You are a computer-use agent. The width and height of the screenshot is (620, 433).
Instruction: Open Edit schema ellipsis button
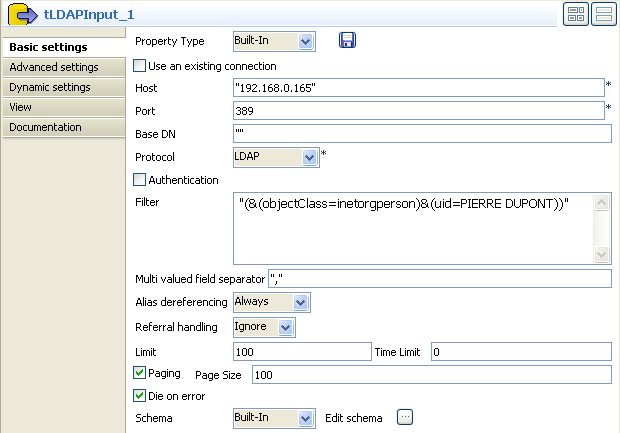pos(404,418)
